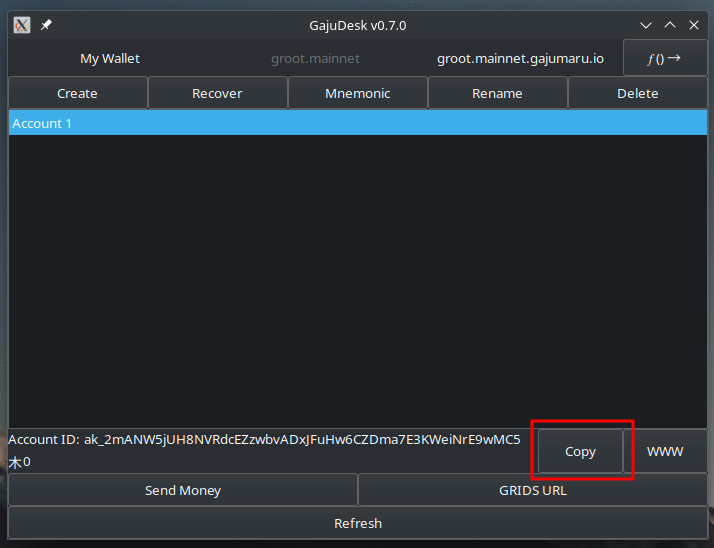The width and height of the screenshot is (714, 548).
Task: Click the Account ID address text
Action: 300,440
